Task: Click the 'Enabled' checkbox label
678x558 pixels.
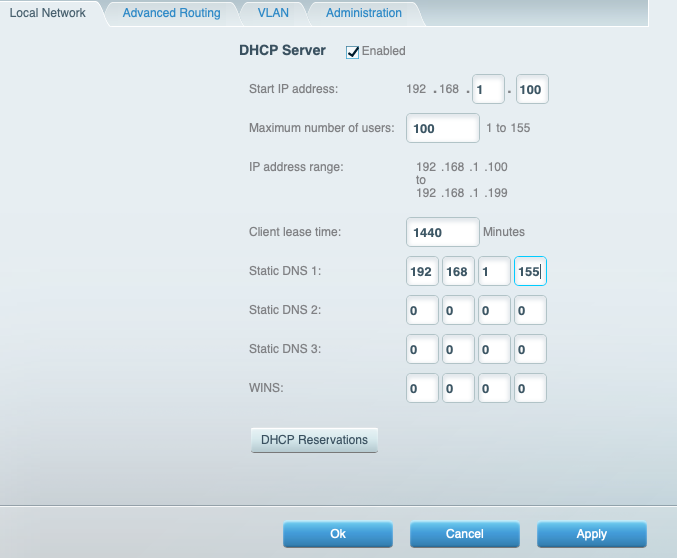Action: (384, 51)
